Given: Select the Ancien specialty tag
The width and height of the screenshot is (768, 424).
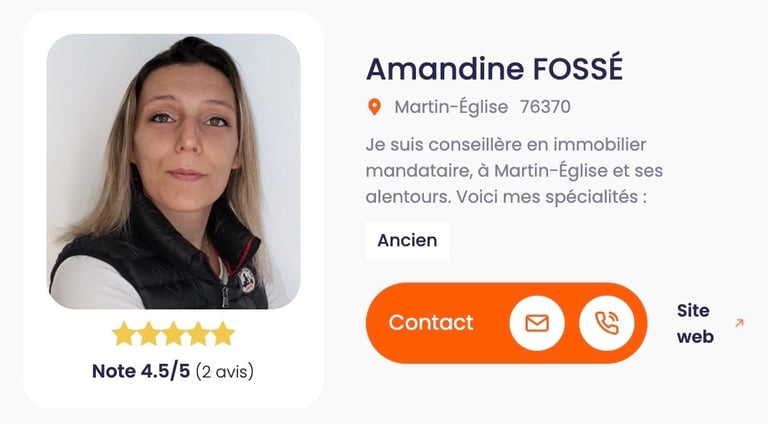Looking at the screenshot, I should click(x=407, y=240).
